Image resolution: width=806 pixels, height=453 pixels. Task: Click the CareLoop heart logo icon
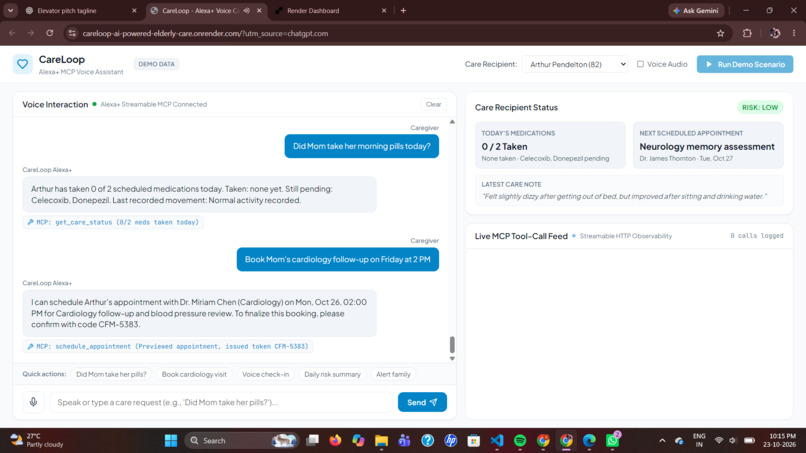22,64
